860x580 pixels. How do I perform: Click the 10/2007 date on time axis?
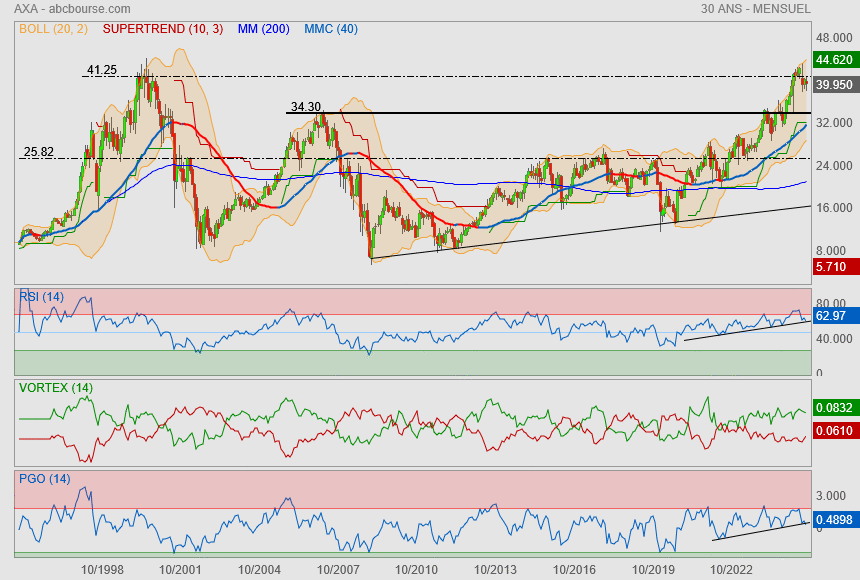click(x=337, y=569)
